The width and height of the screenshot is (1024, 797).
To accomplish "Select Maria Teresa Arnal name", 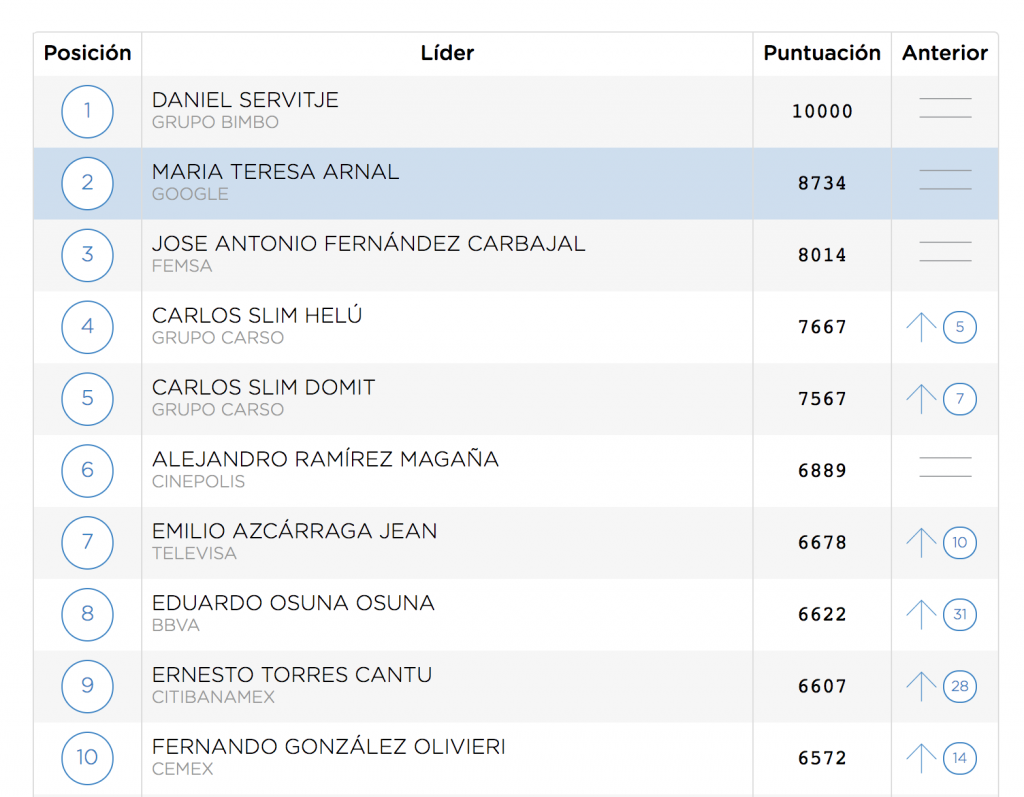I will [x=275, y=172].
